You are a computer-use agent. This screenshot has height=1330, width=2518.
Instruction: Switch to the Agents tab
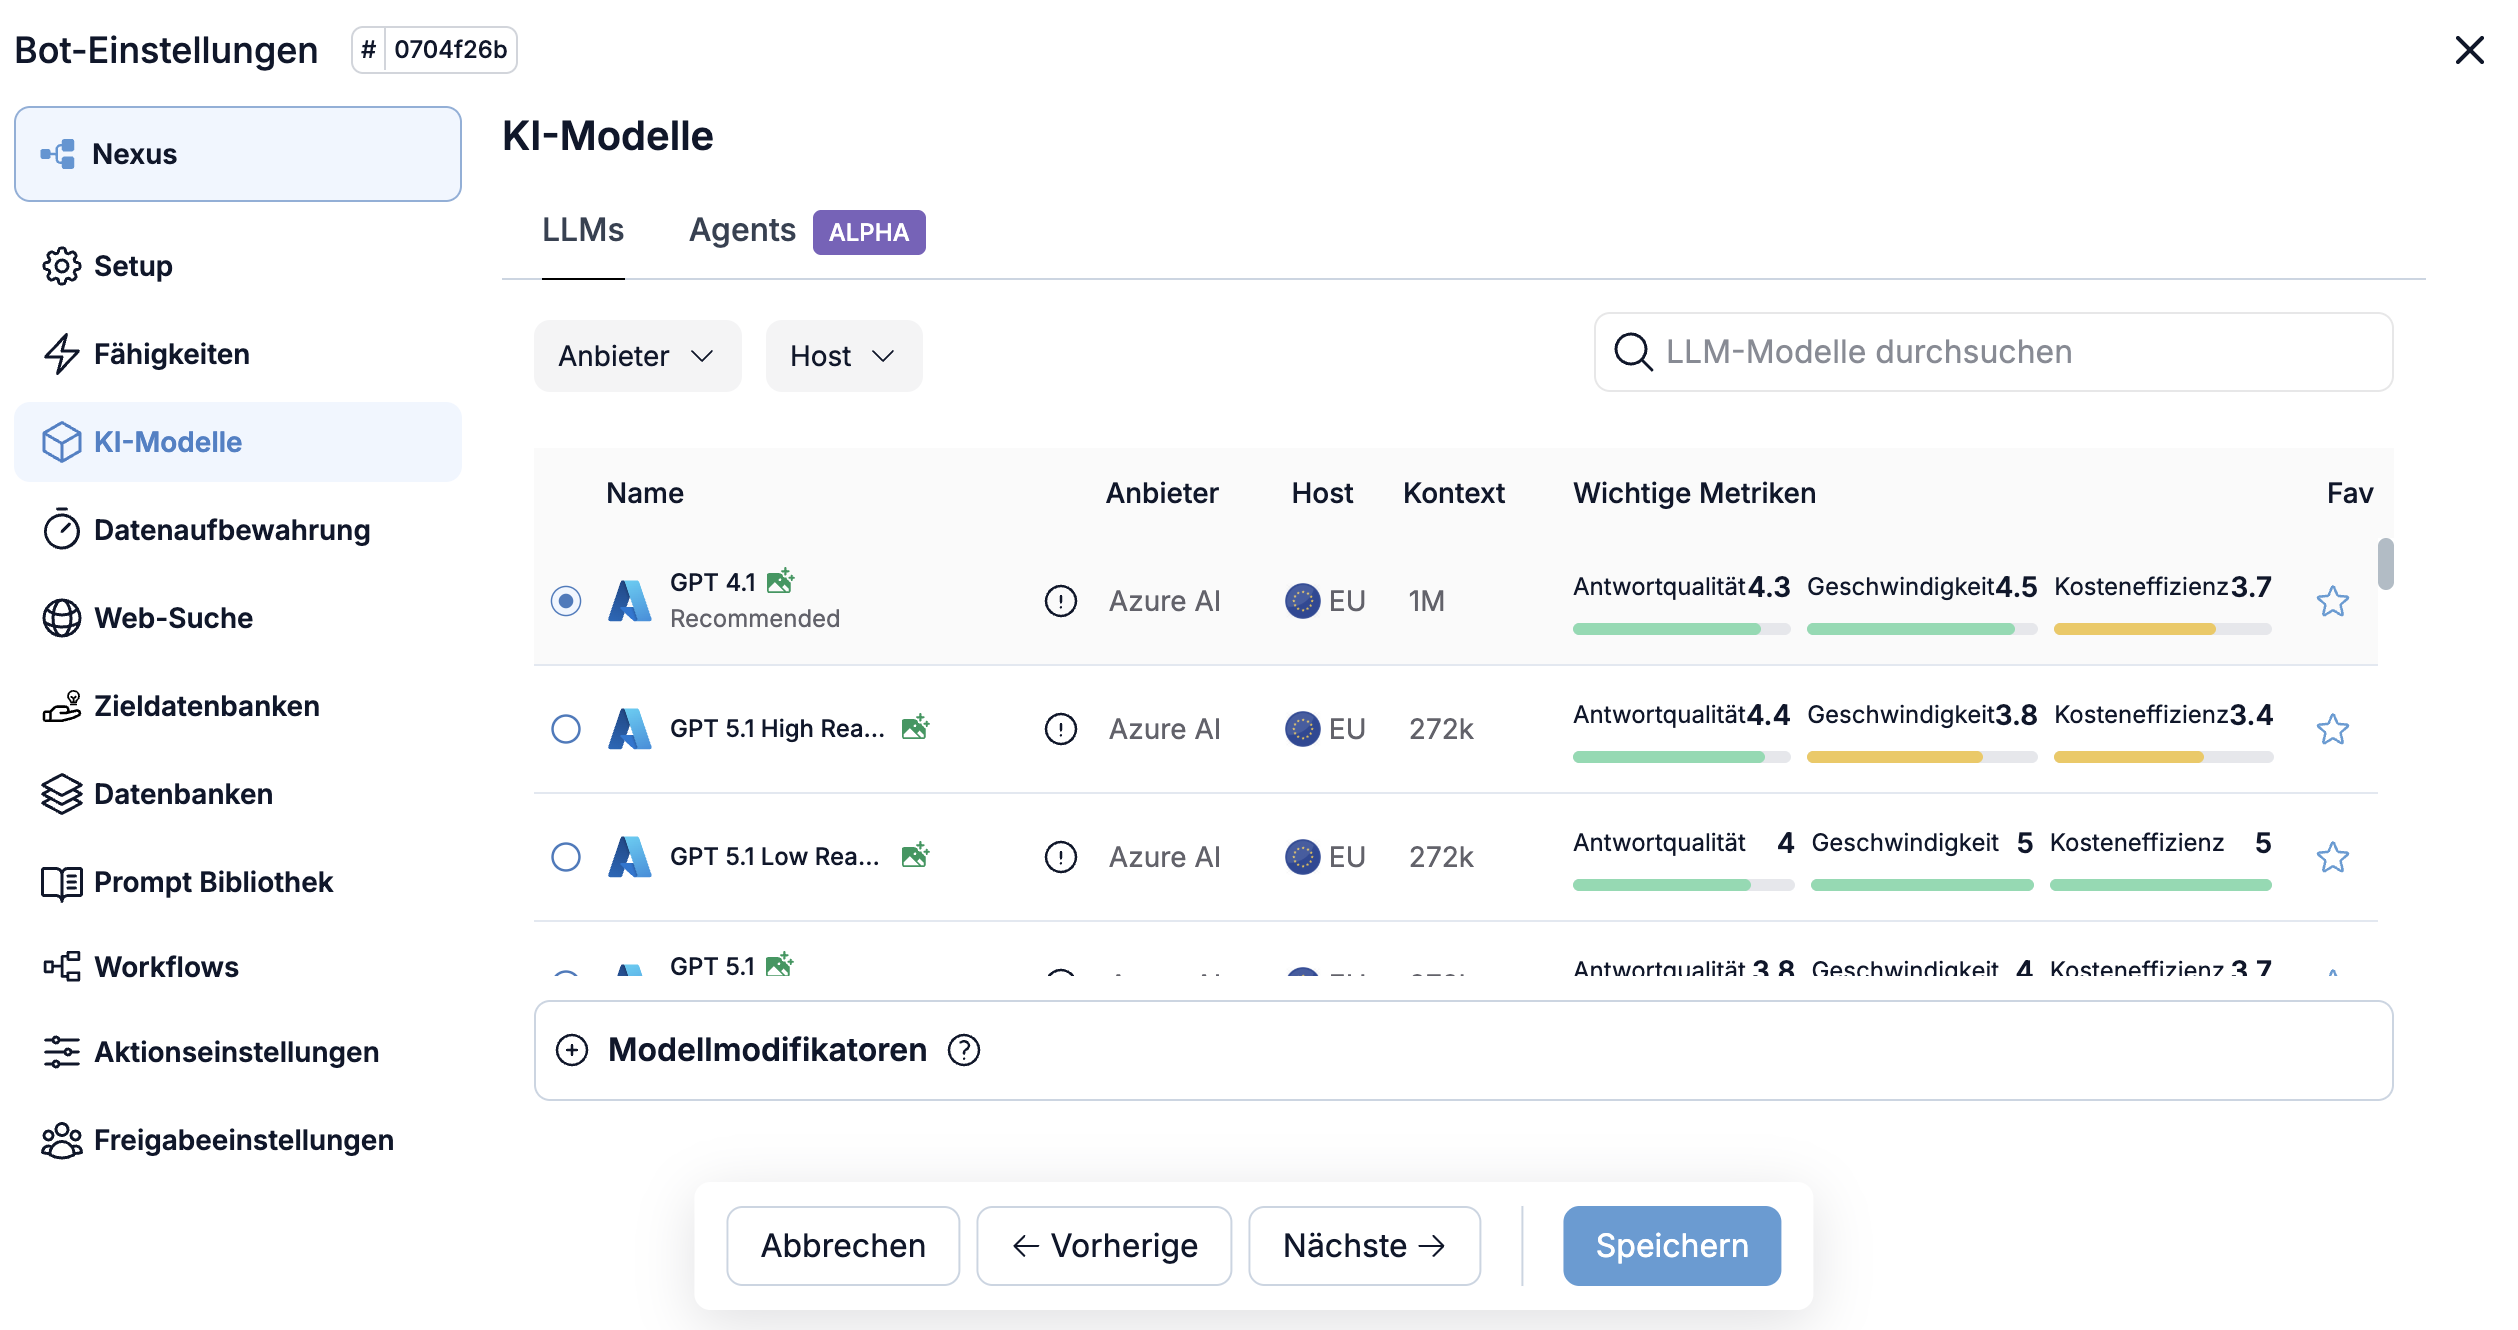(x=742, y=231)
